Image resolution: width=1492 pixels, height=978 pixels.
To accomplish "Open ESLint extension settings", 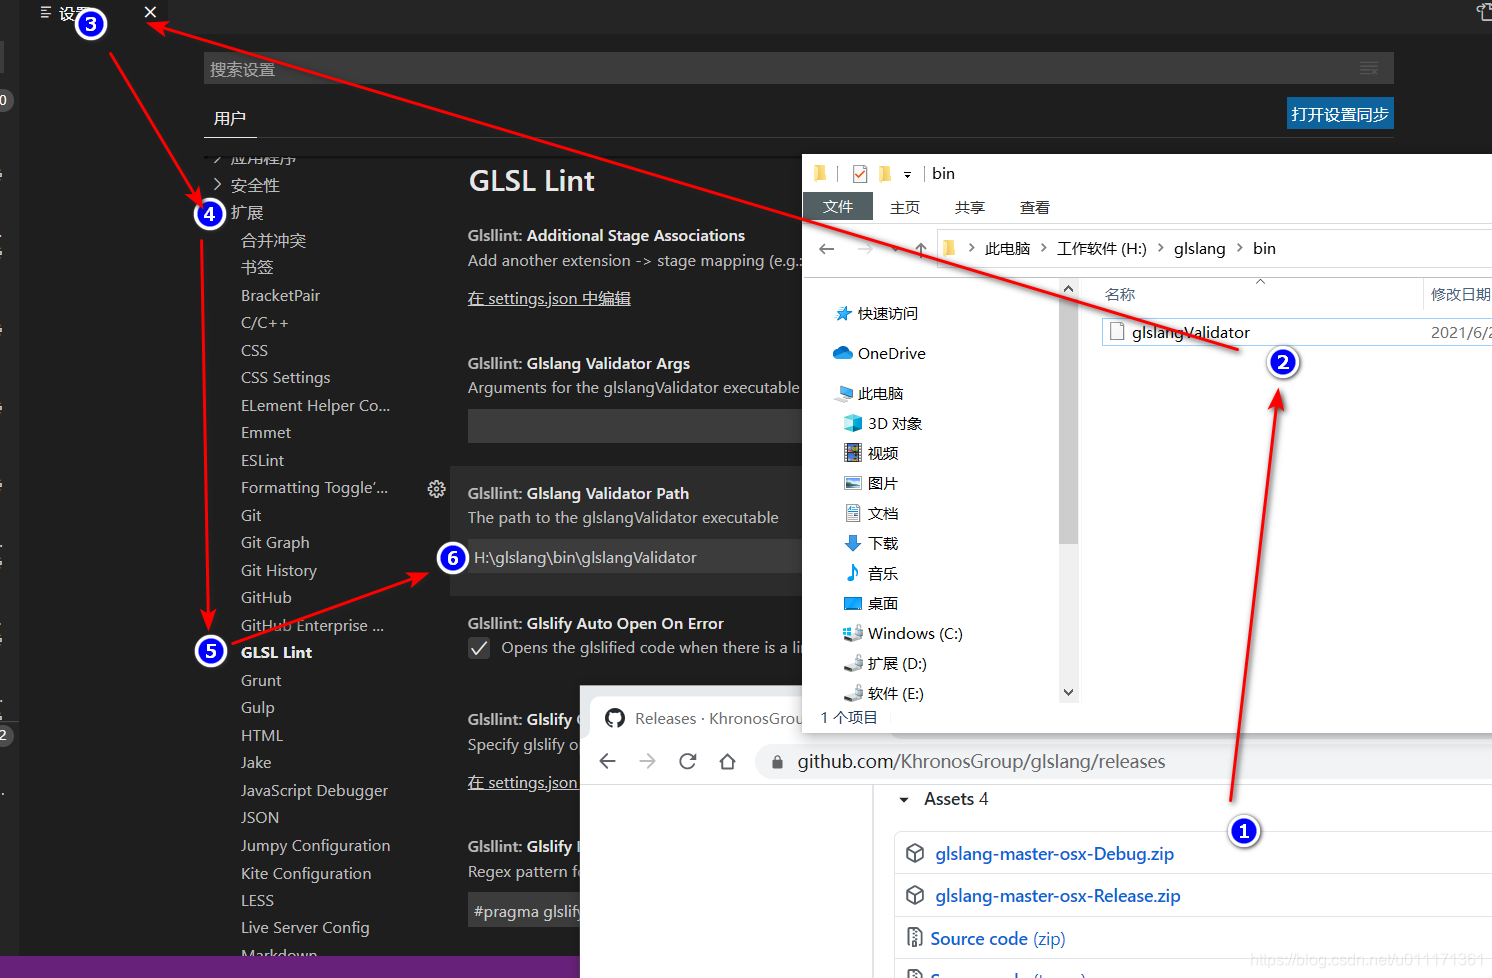I will click(263, 461).
